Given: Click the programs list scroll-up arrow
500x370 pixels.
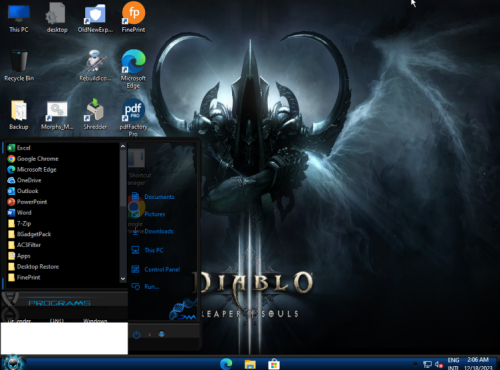Looking at the screenshot, I should [123, 146].
